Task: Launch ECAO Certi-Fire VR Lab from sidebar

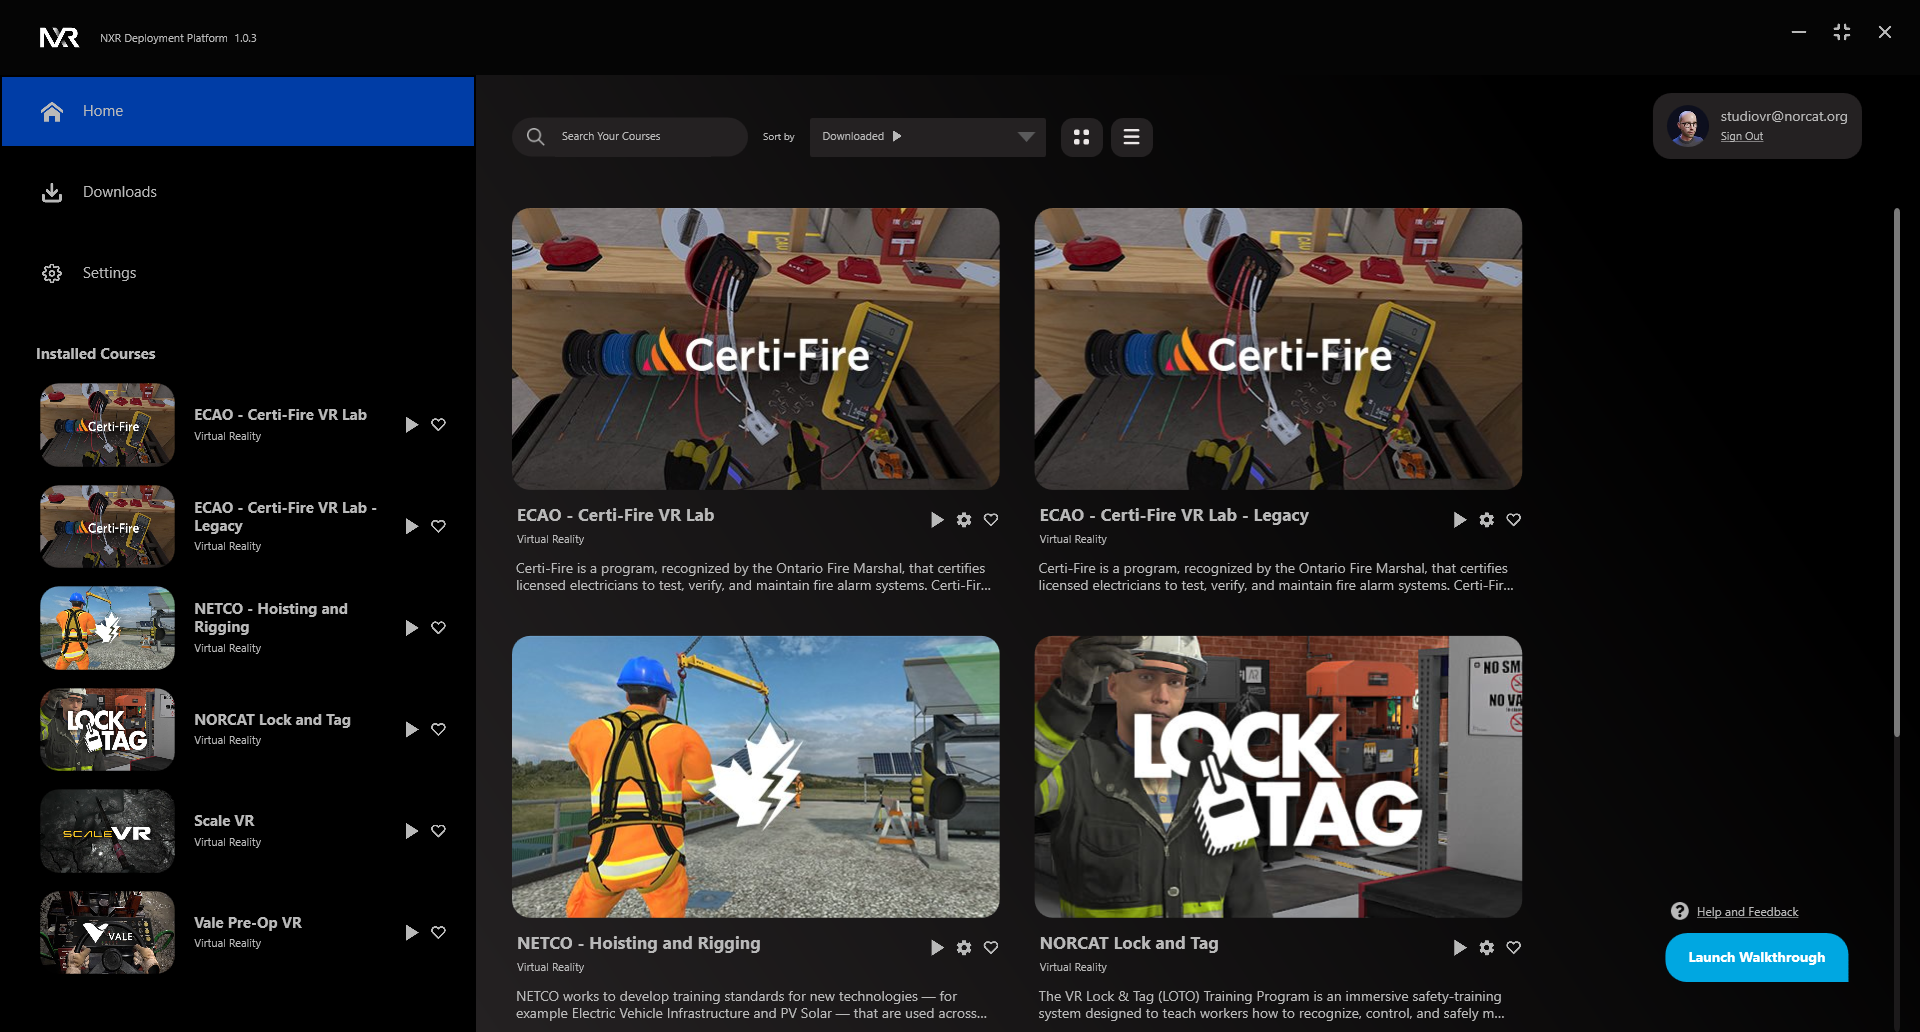Action: point(411,425)
